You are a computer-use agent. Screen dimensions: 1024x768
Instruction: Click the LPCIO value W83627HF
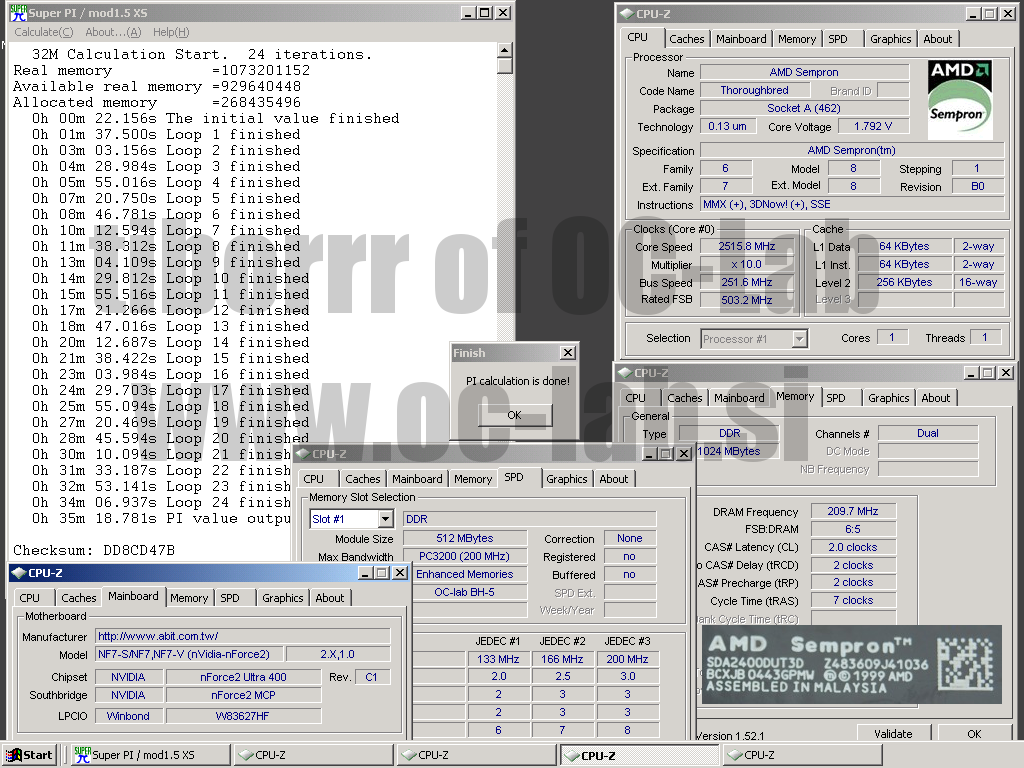tap(244, 716)
